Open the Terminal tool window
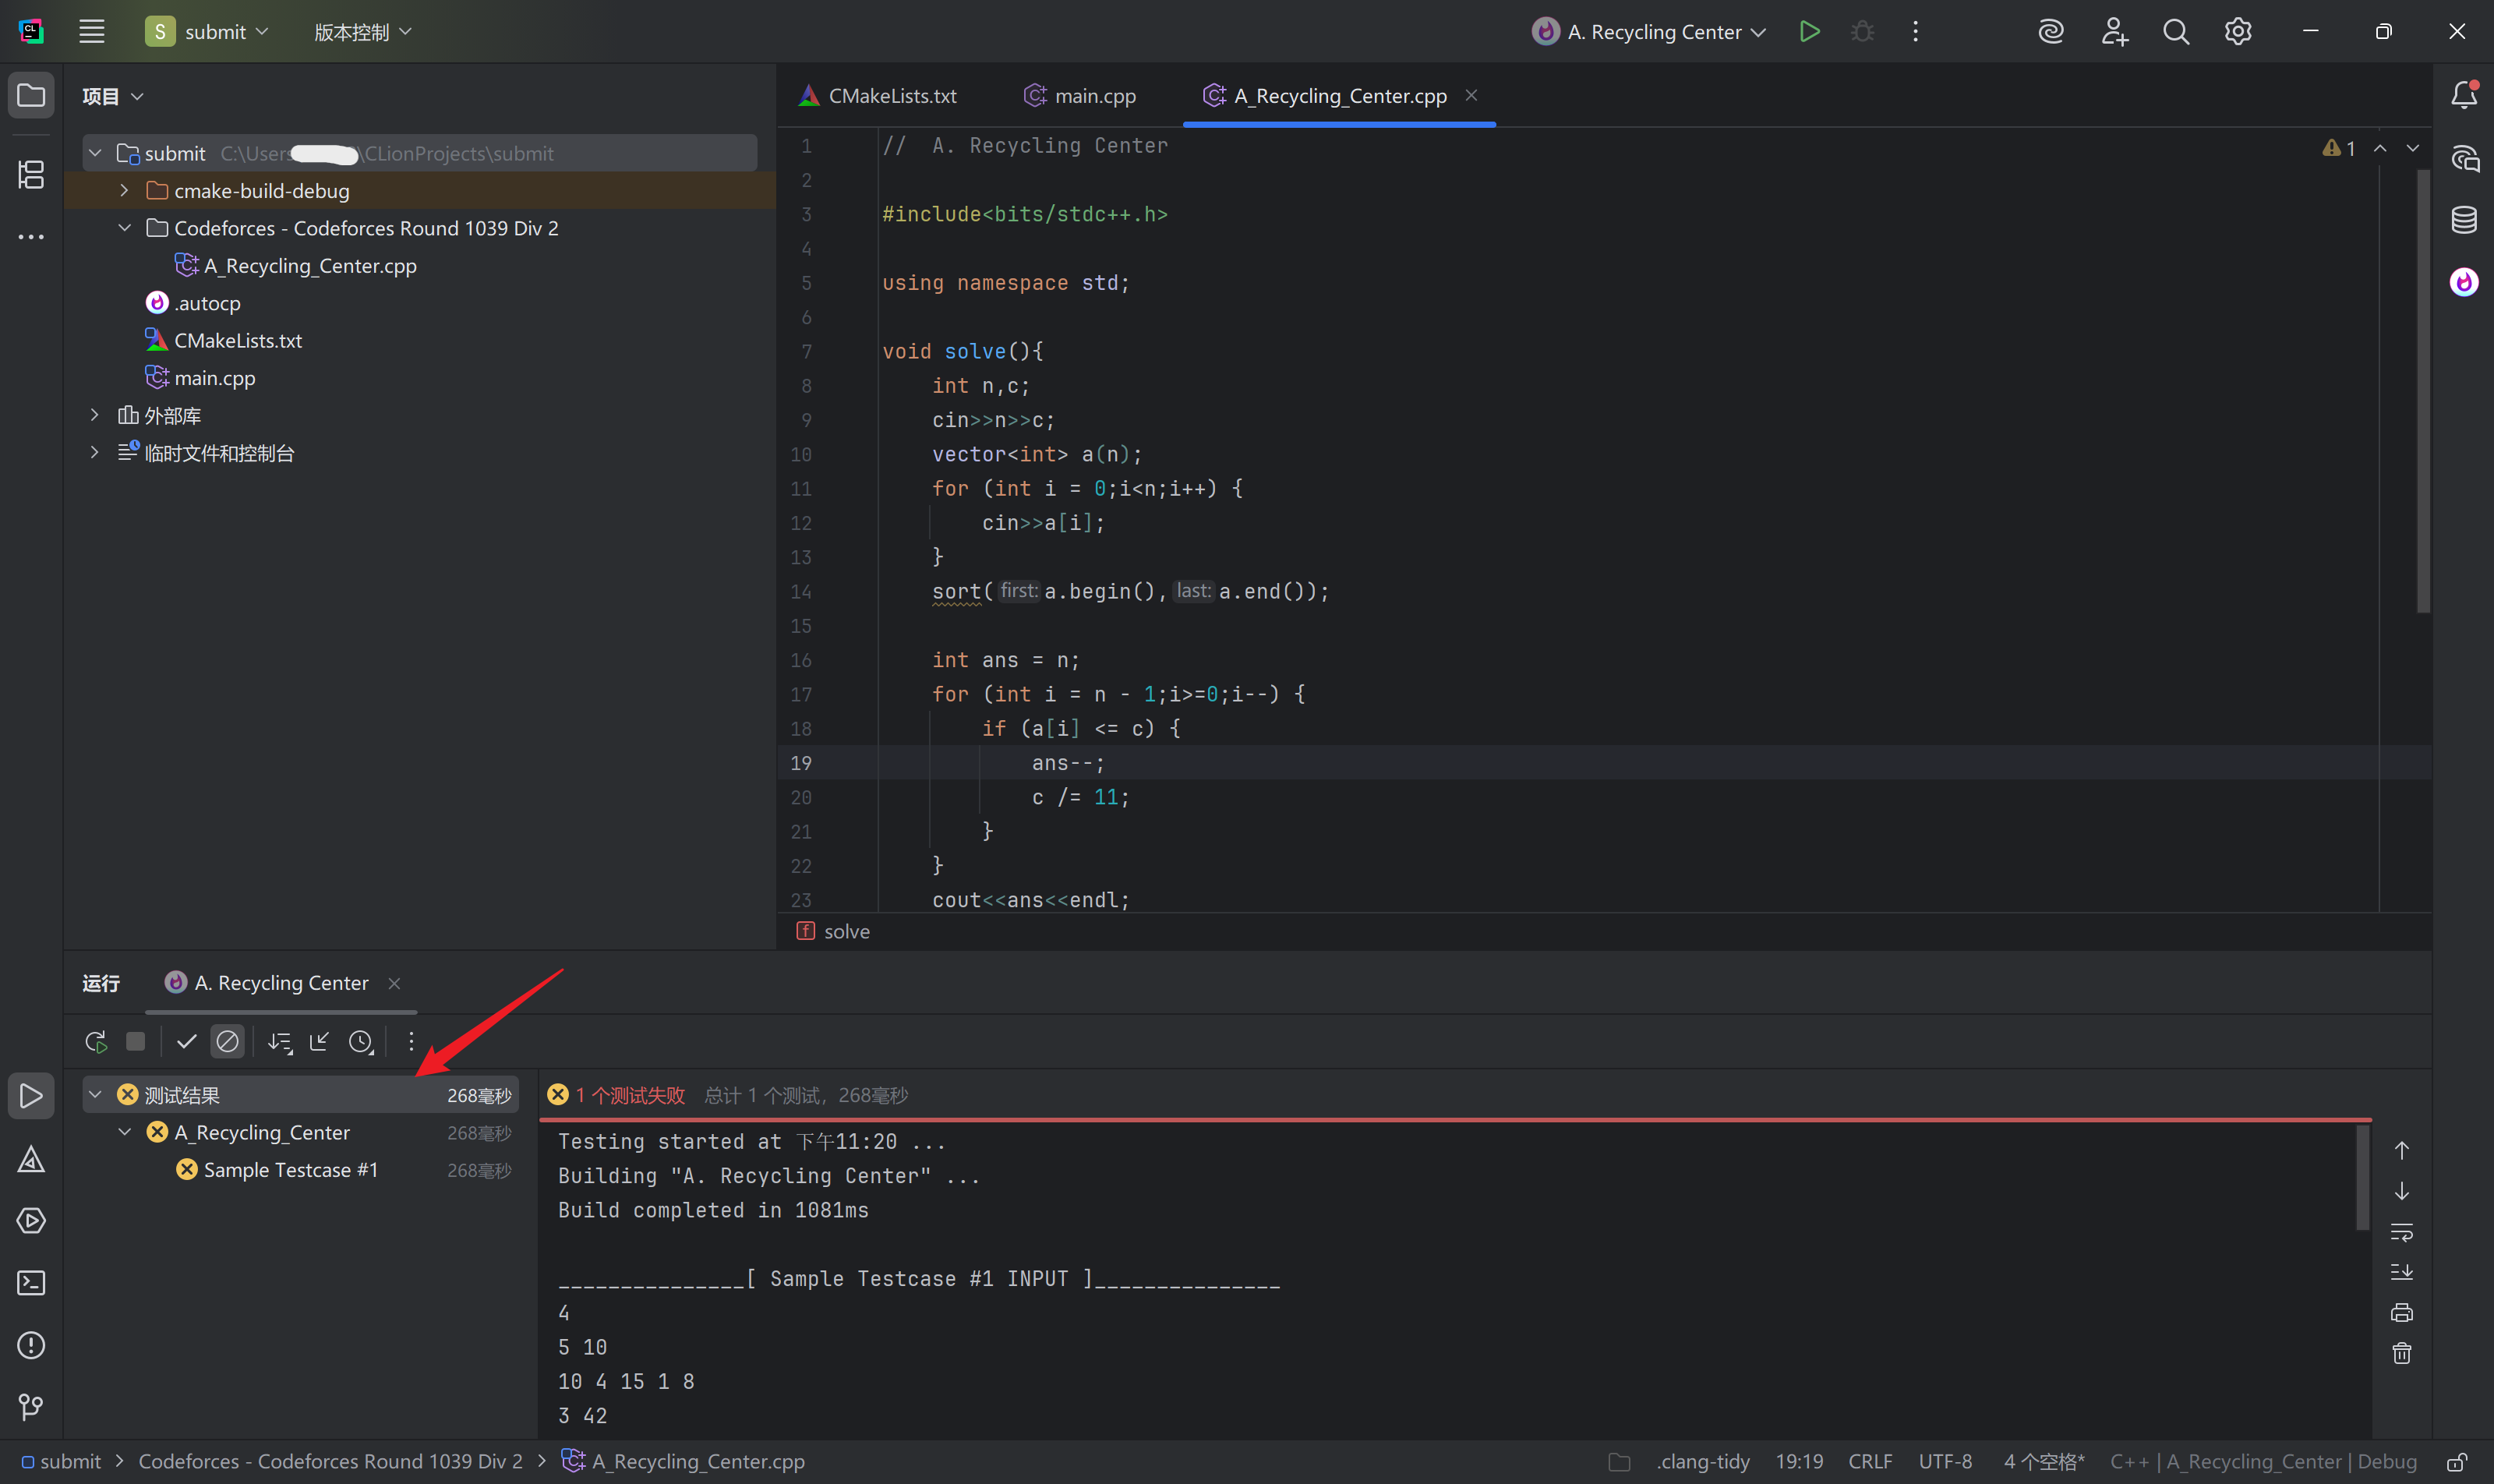 point(31,1283)
